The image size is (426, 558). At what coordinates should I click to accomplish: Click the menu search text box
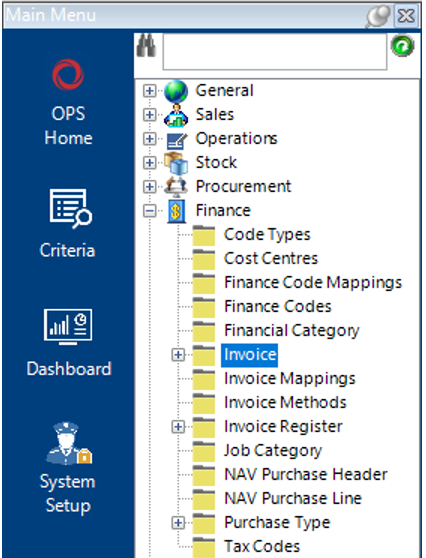pos(275,52)
